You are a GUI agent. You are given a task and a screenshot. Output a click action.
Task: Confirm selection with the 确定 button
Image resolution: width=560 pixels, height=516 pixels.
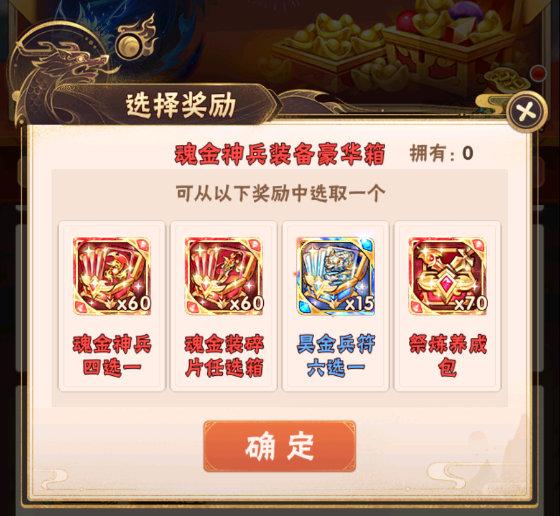pos(280,446)
